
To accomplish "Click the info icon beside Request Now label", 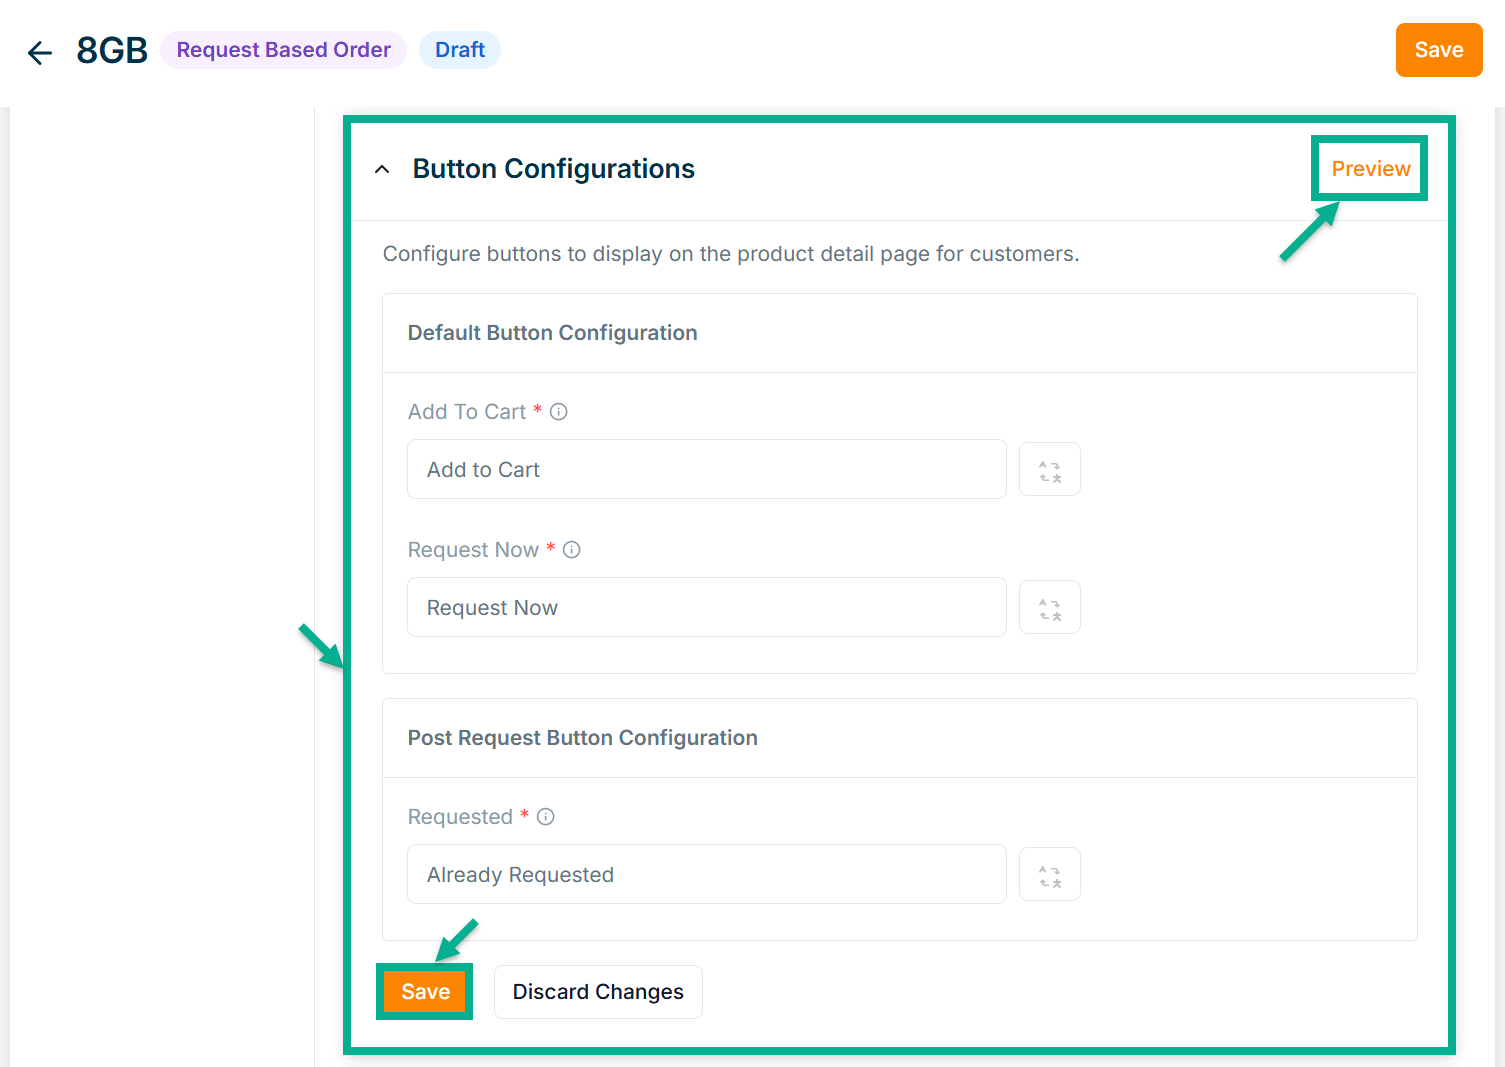I will pyautogui.click(x=572, y=550).
